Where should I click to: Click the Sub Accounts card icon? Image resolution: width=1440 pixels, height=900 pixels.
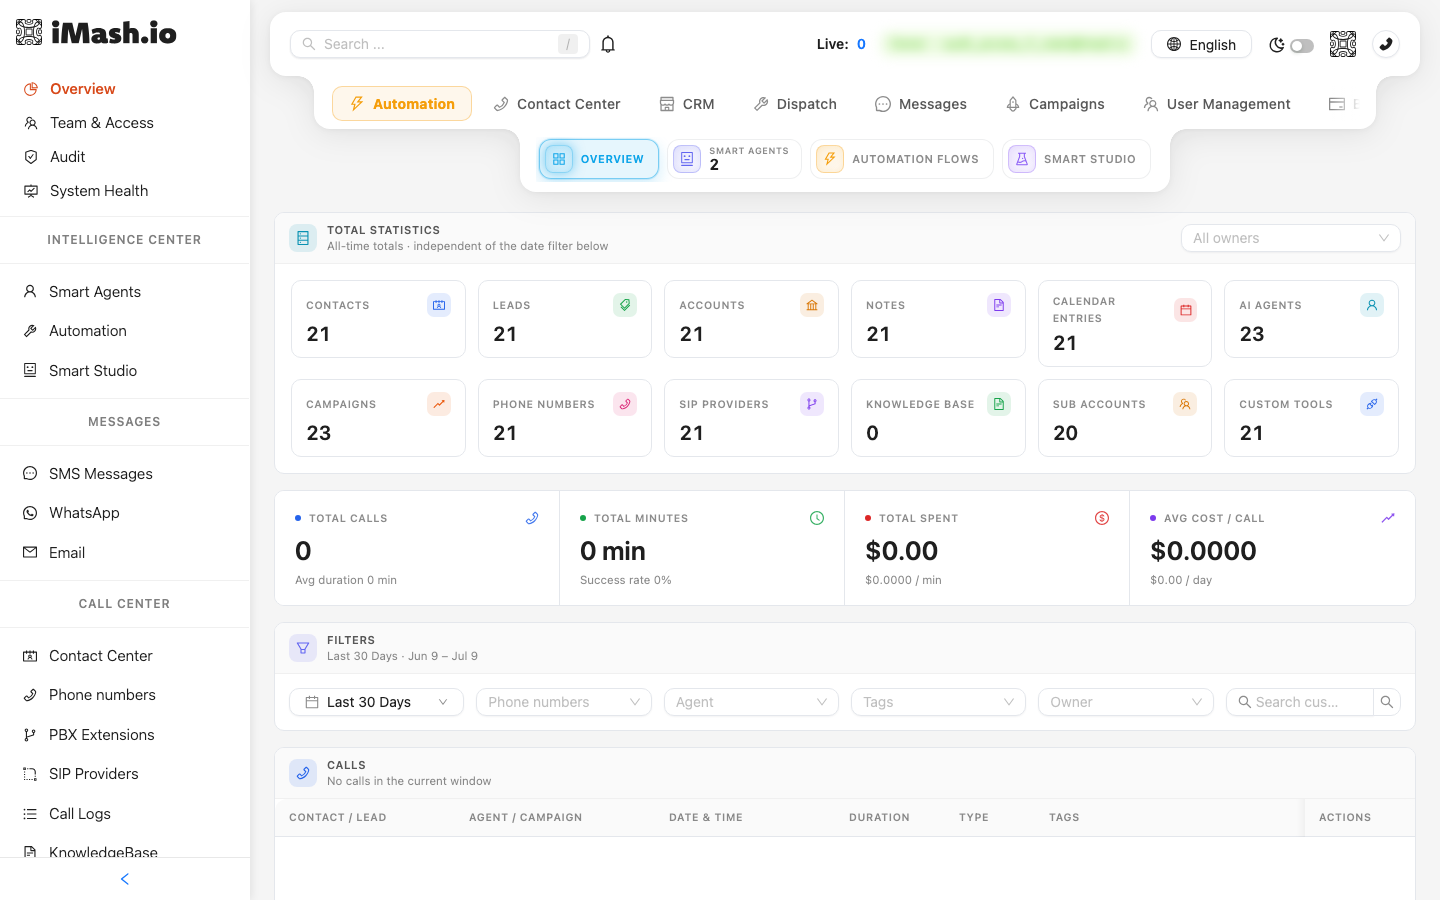coord(1185,404)
